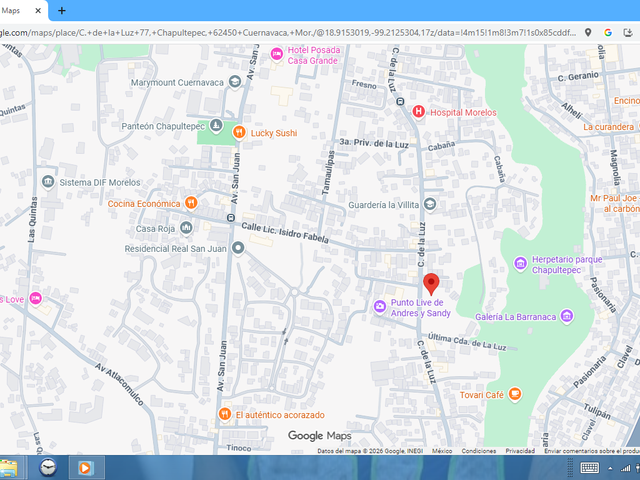Image resolution: width=640 pixels, height=480 pixels.
Task: Show hidden system tray icons
Action: click(x=610, y=469)
